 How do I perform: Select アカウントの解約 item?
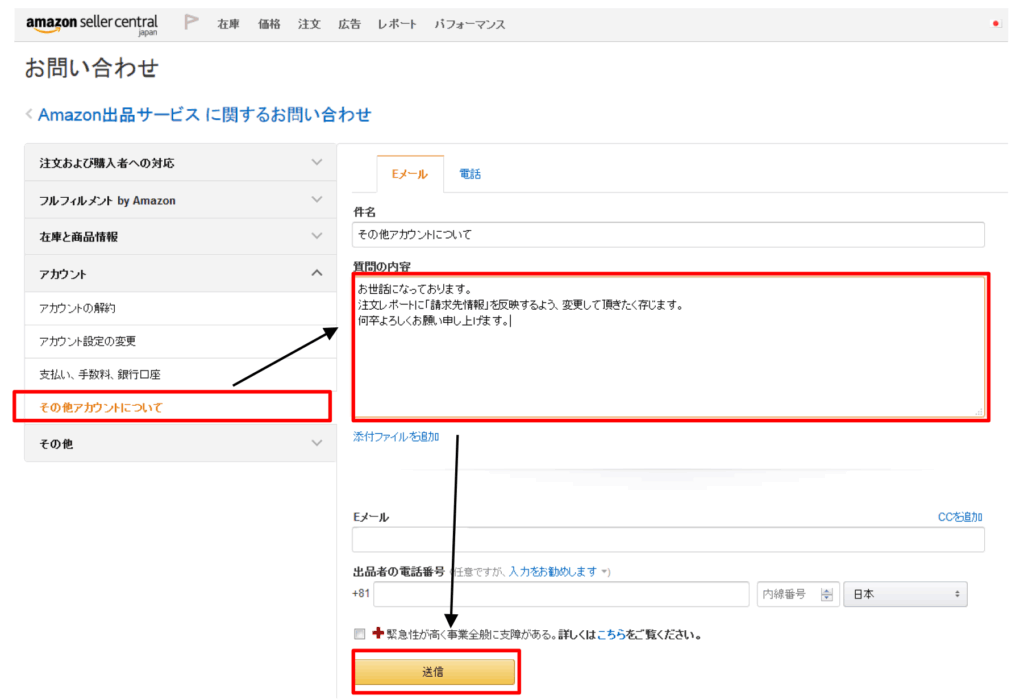pyautogui.click(x=180, y=308)
